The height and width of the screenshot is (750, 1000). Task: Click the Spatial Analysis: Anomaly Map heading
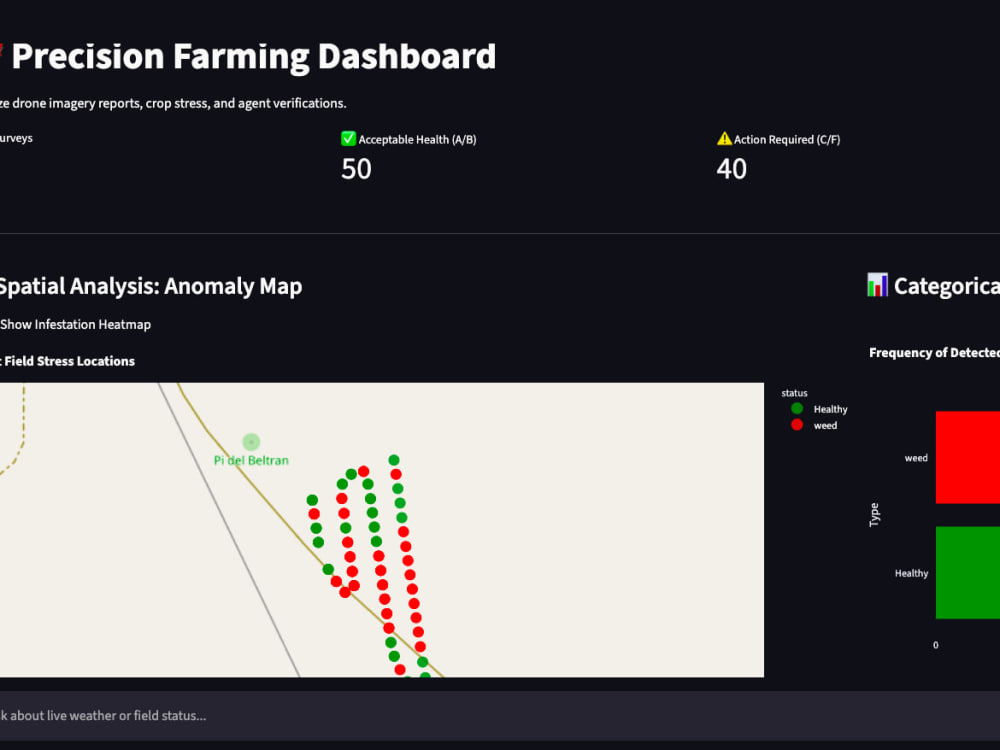(151, 286)
